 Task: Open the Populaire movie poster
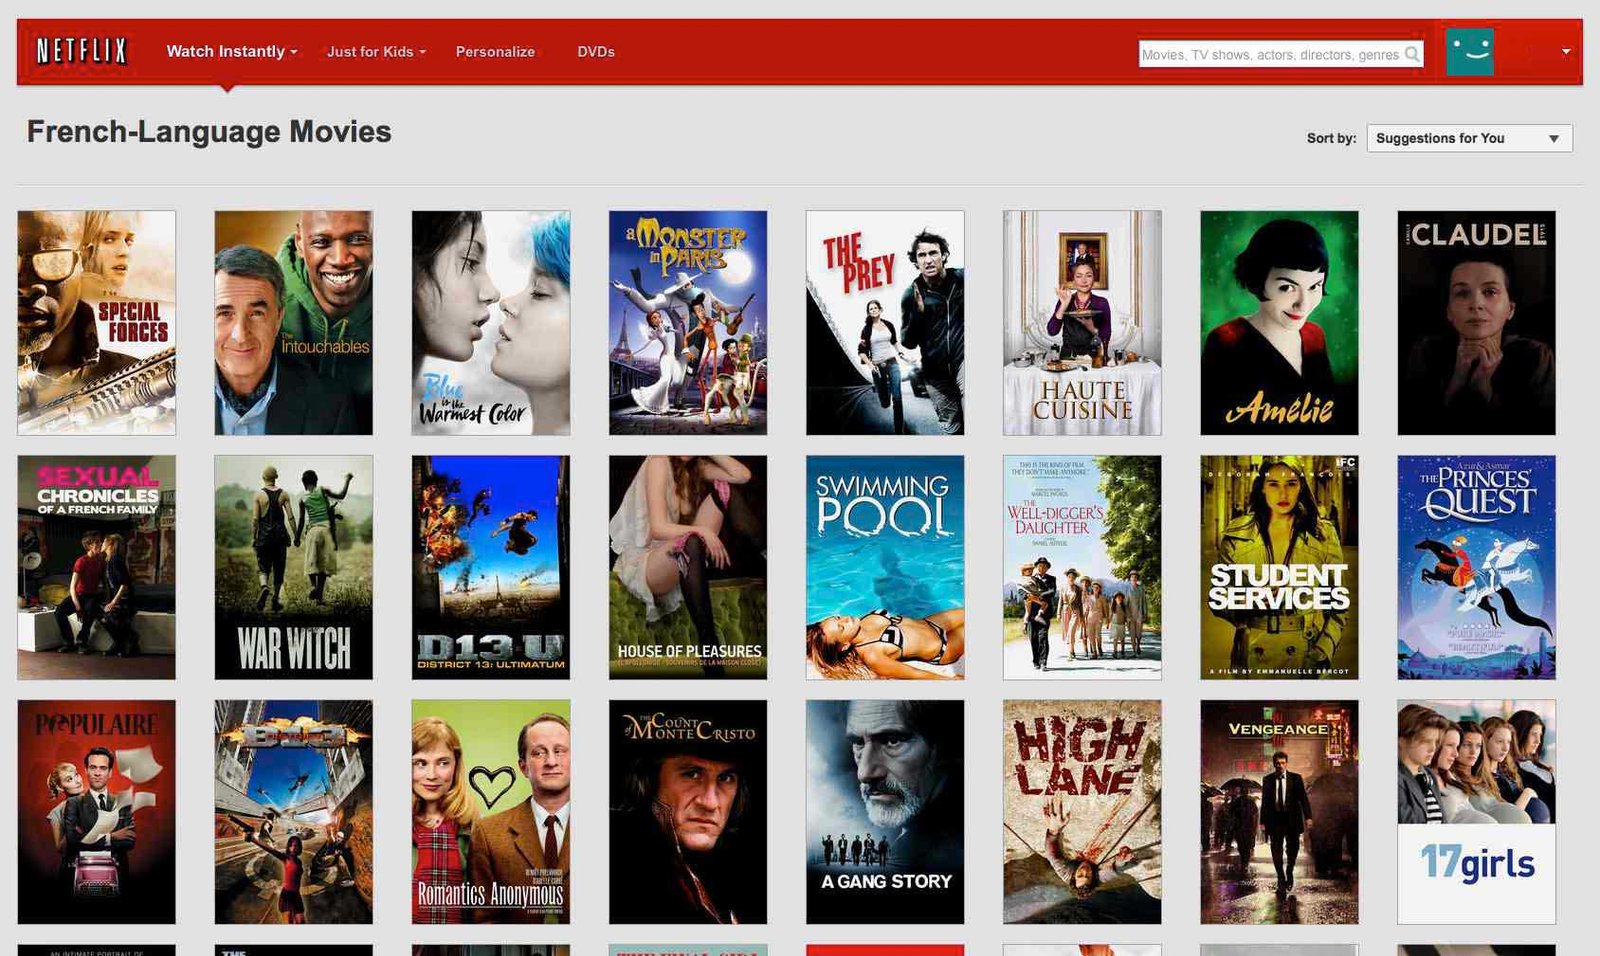coord(96,812)
